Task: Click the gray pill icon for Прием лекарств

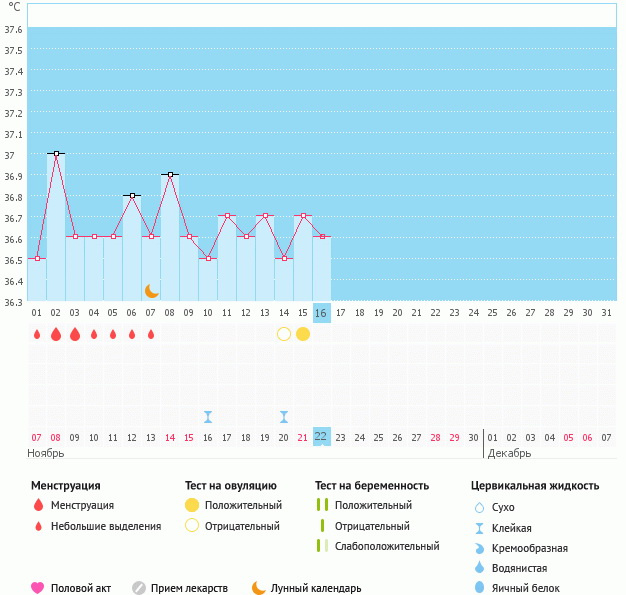Action: click(139, 588)
